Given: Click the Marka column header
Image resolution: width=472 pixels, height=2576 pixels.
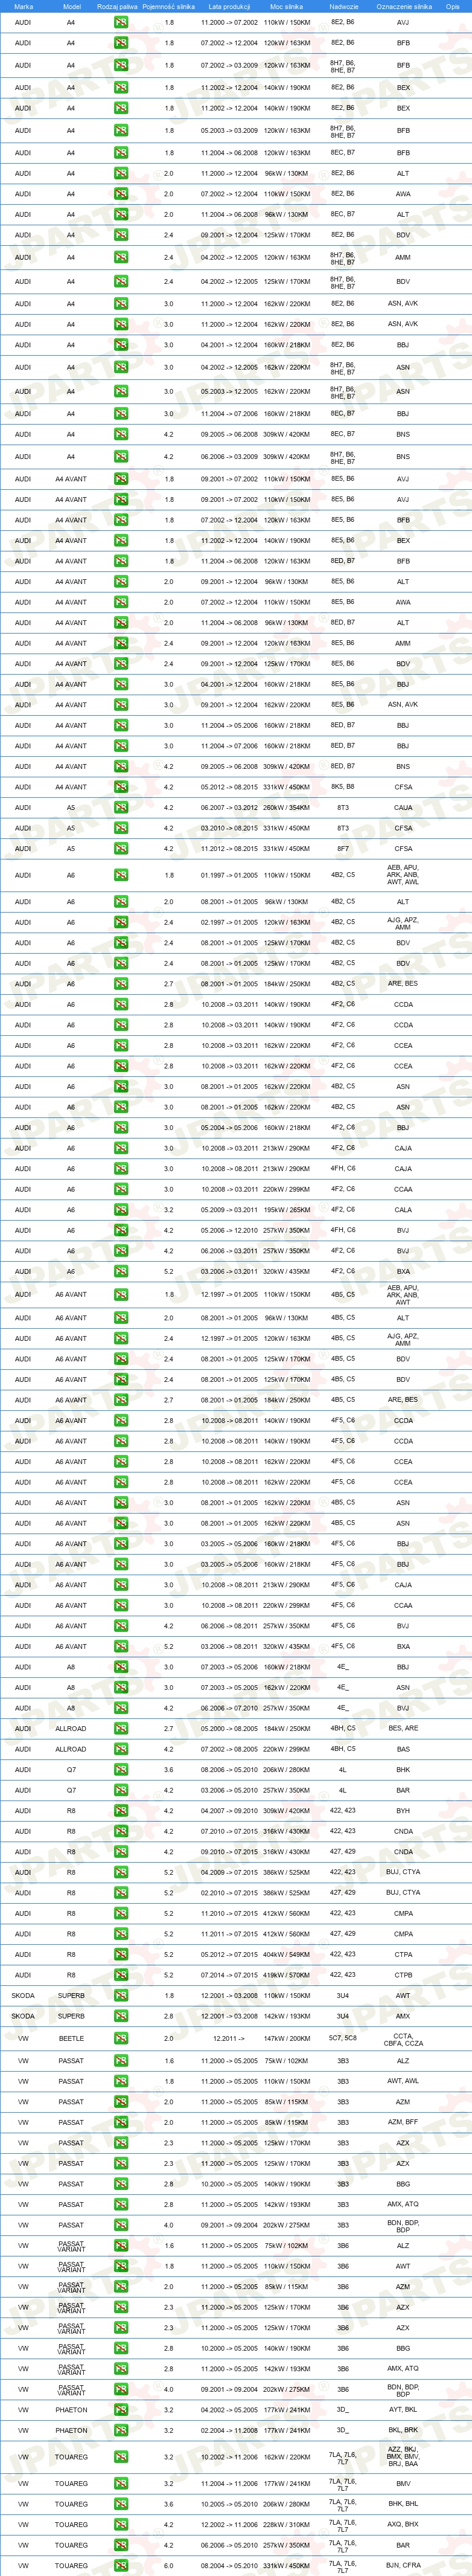Looking at the screenshot, I should point(23,6).
